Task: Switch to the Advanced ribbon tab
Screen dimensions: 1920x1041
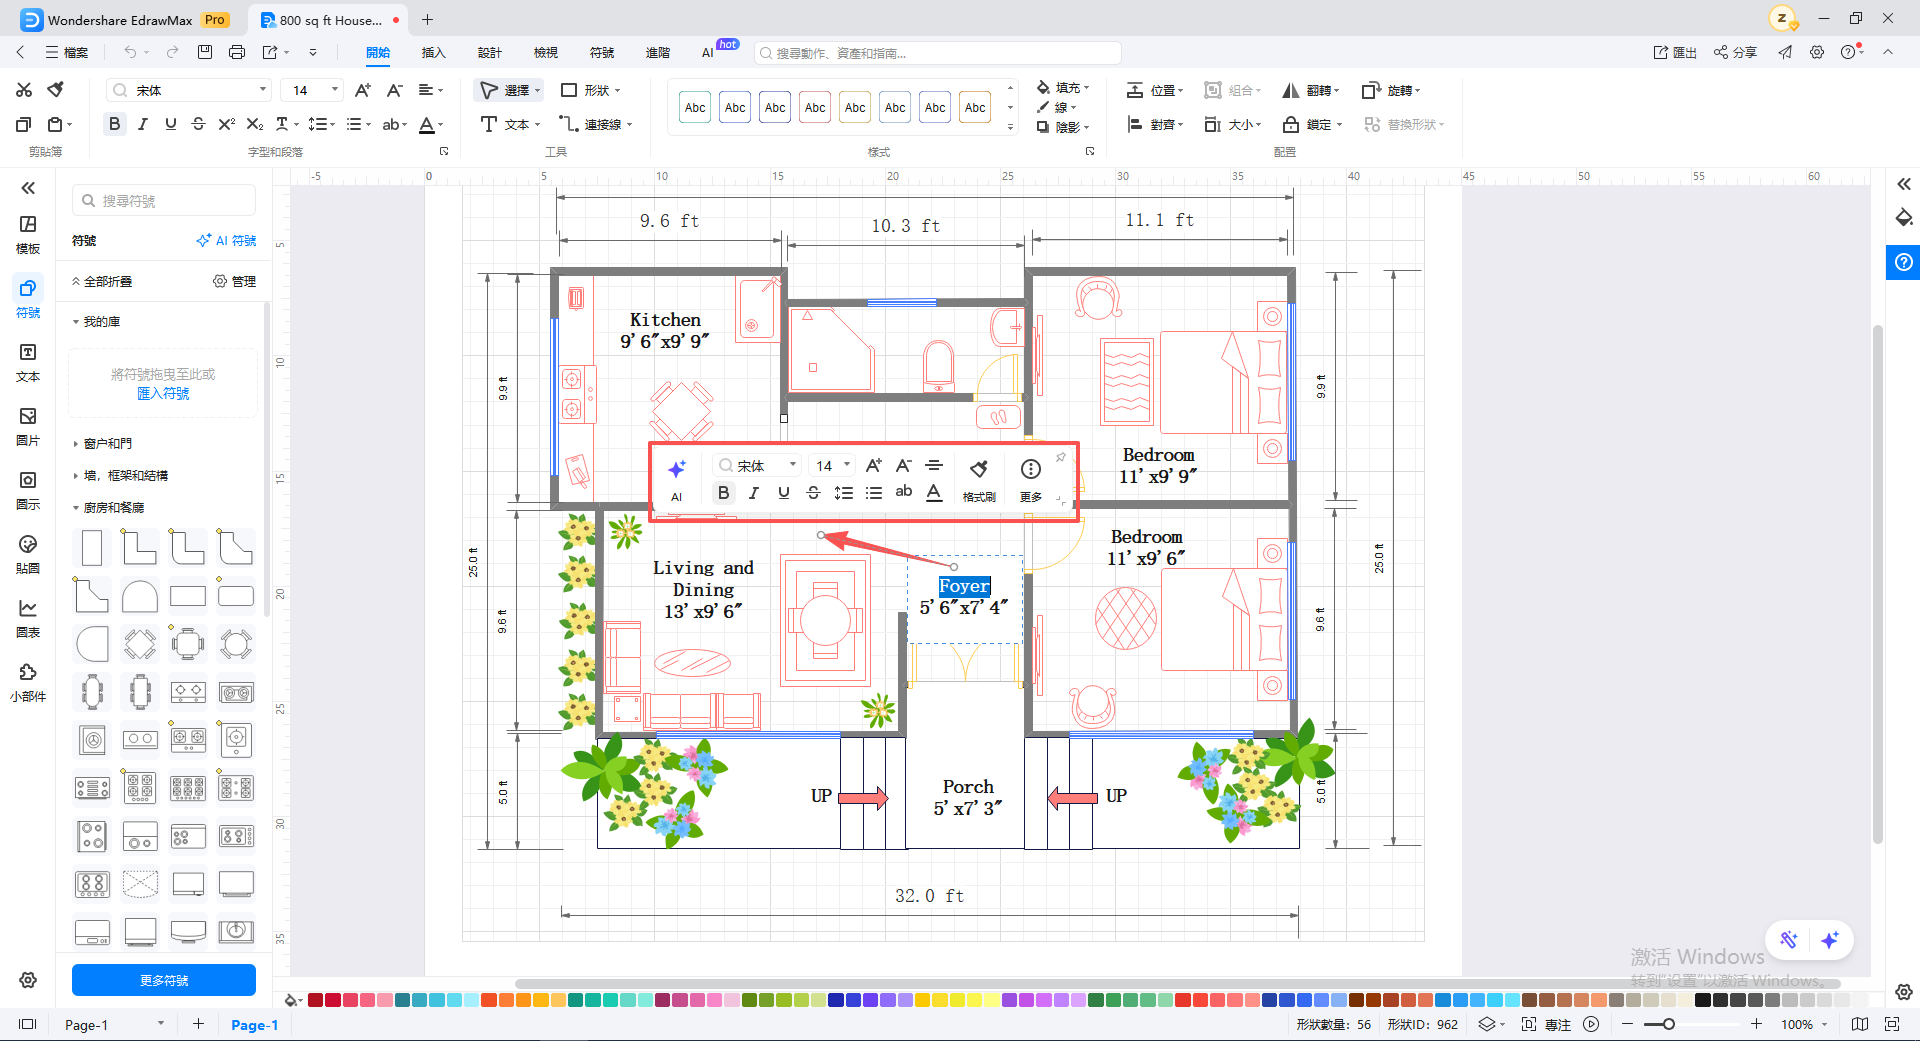Action: [x=658, y=52]
